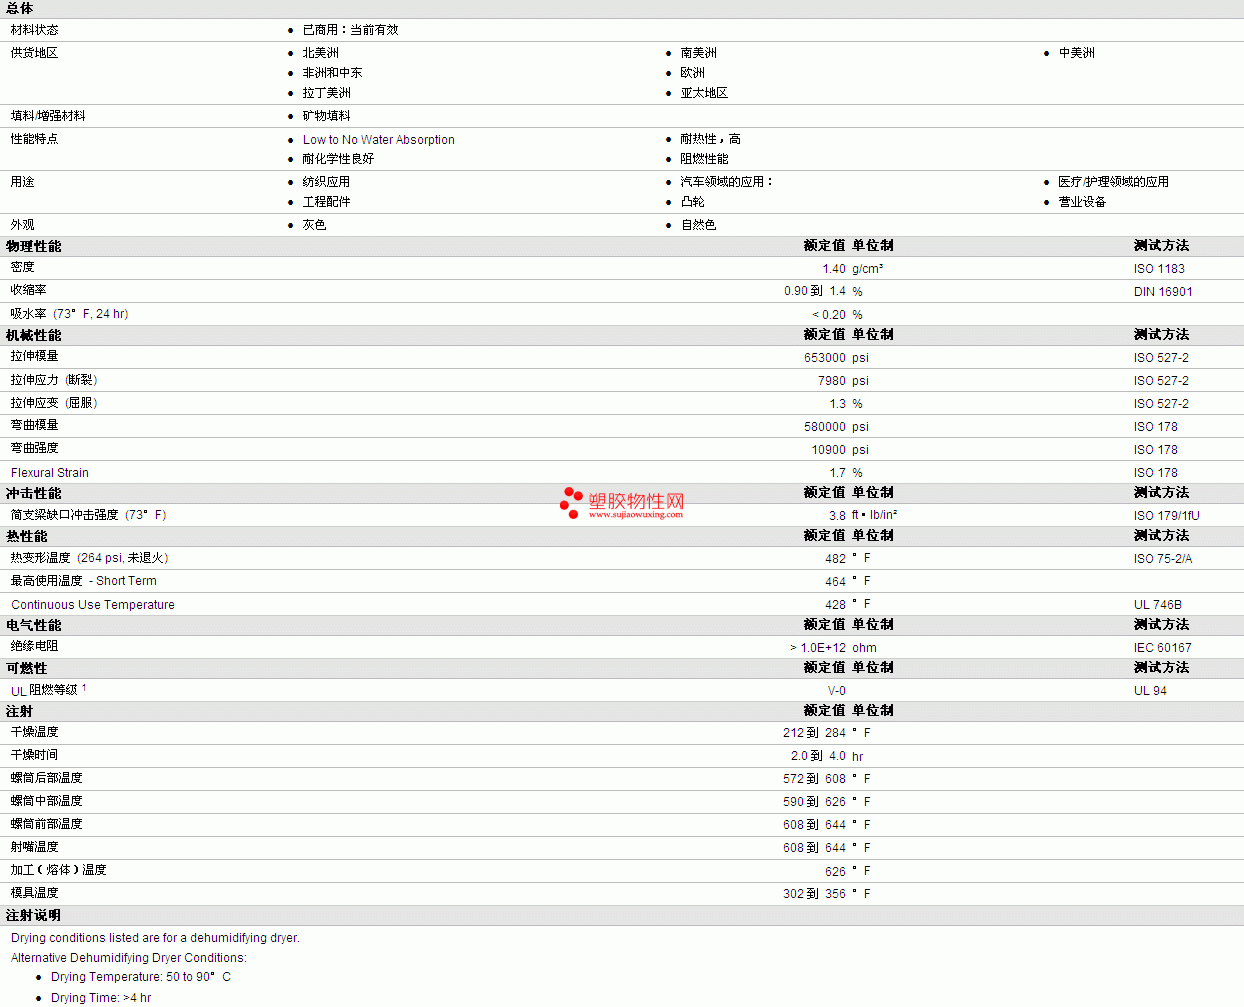
Task: Select the density value 1.40
Action: coord(834,269)
